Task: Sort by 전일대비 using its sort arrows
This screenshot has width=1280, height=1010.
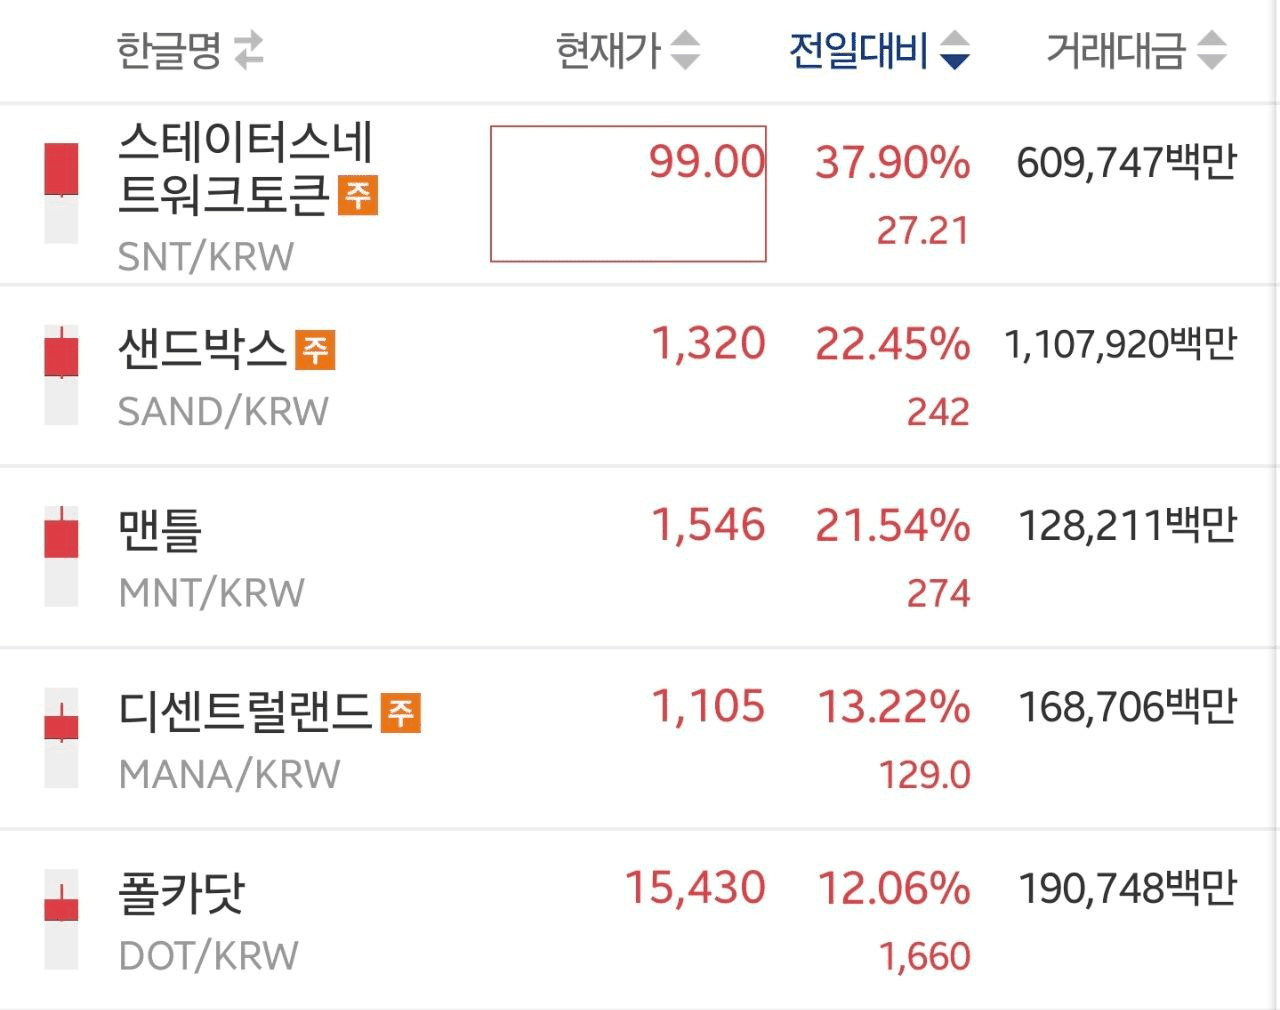Action: tap(955, 50)
